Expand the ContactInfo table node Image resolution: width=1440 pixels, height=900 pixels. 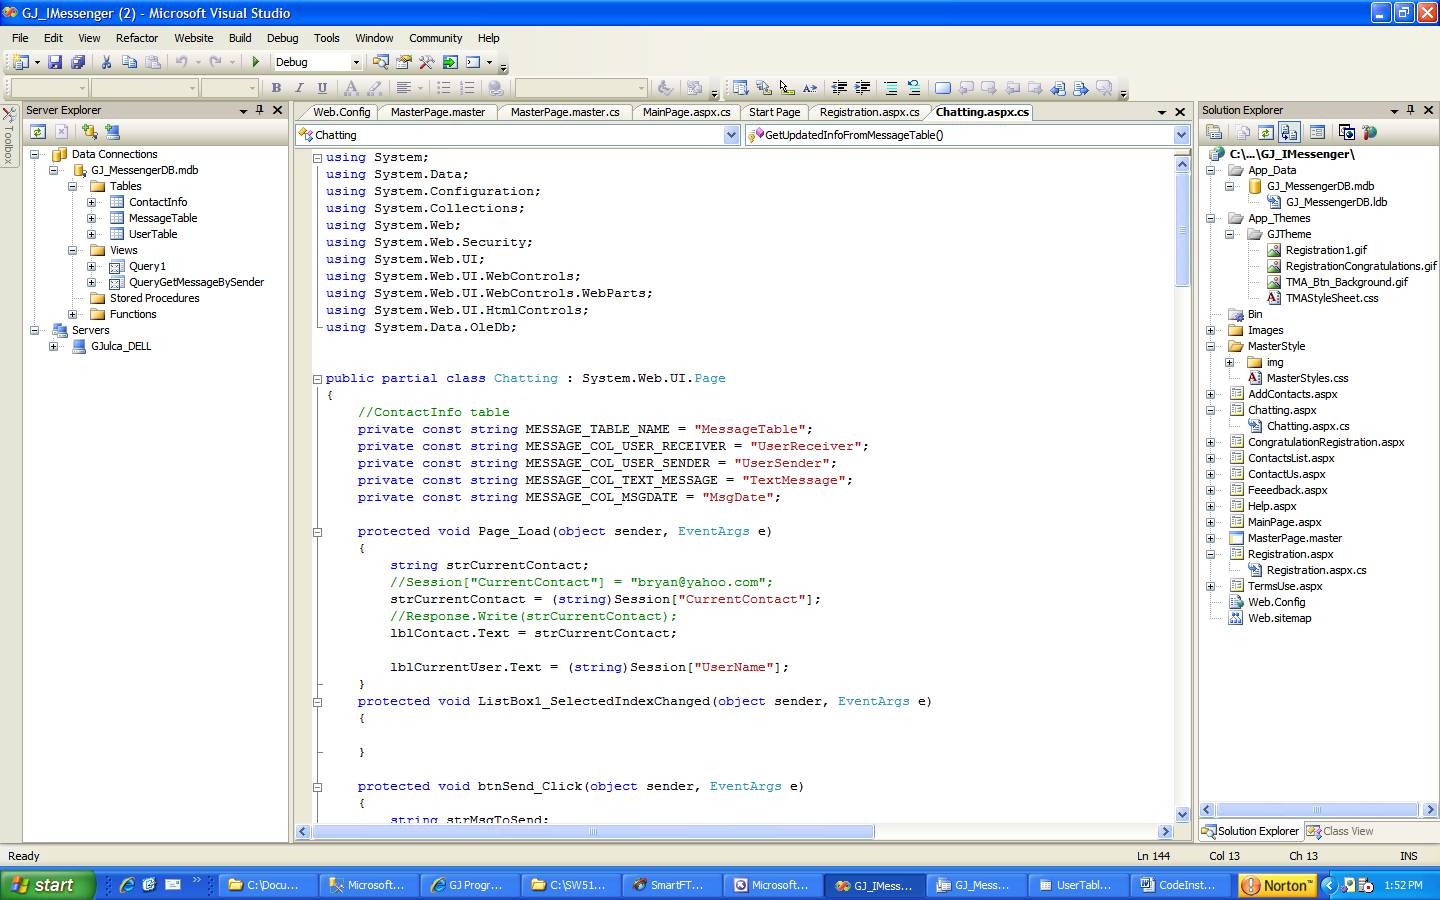tap(92, 202)
